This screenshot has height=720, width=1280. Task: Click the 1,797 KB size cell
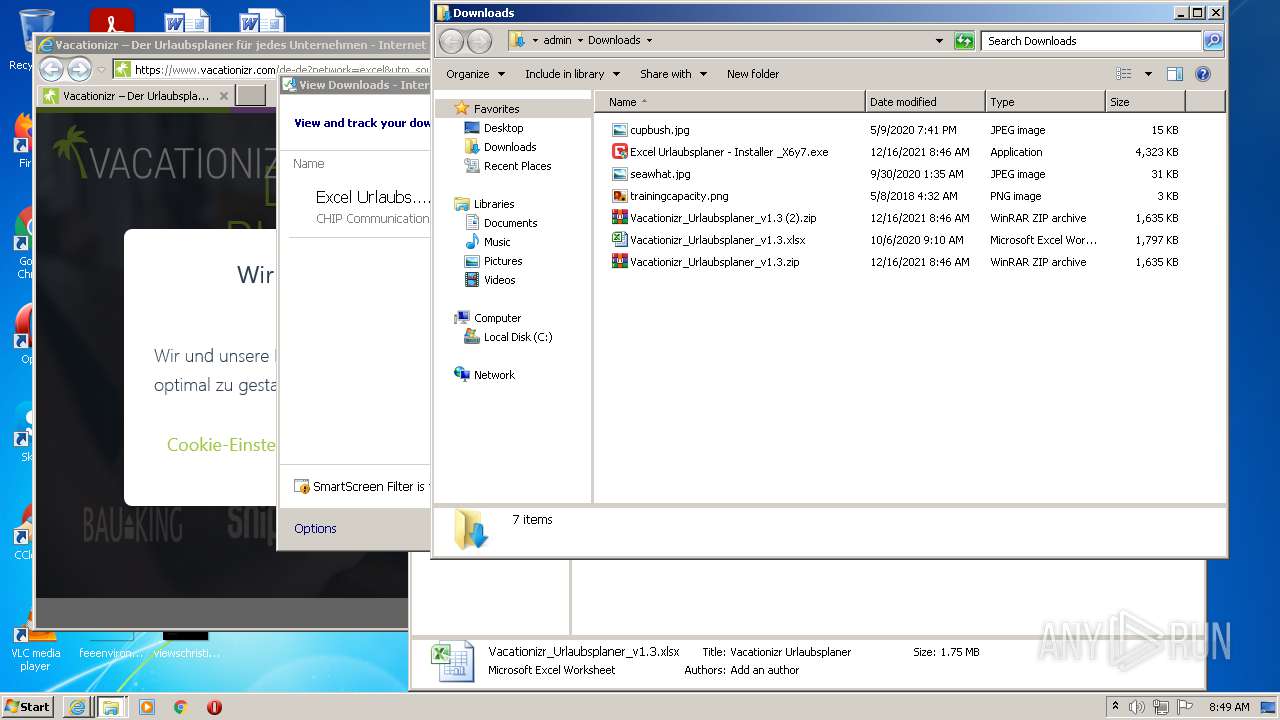[1156, 240]
